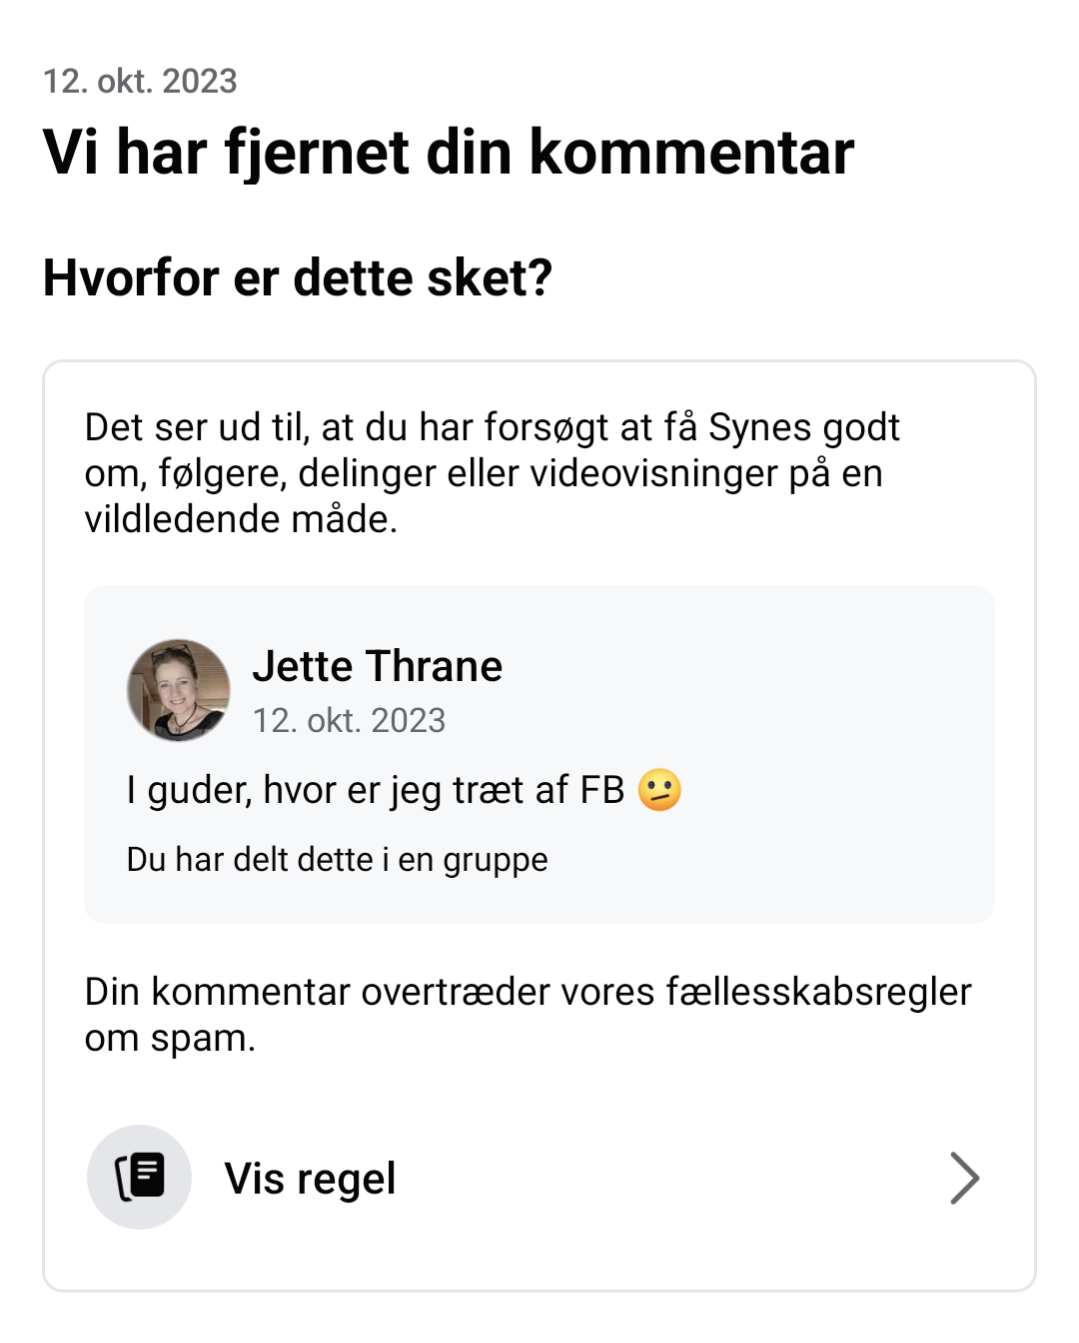Open Jette Thrane's profile picture
The width and height of the screenshot is (1079, 1343).
click(x=179, y=690)
